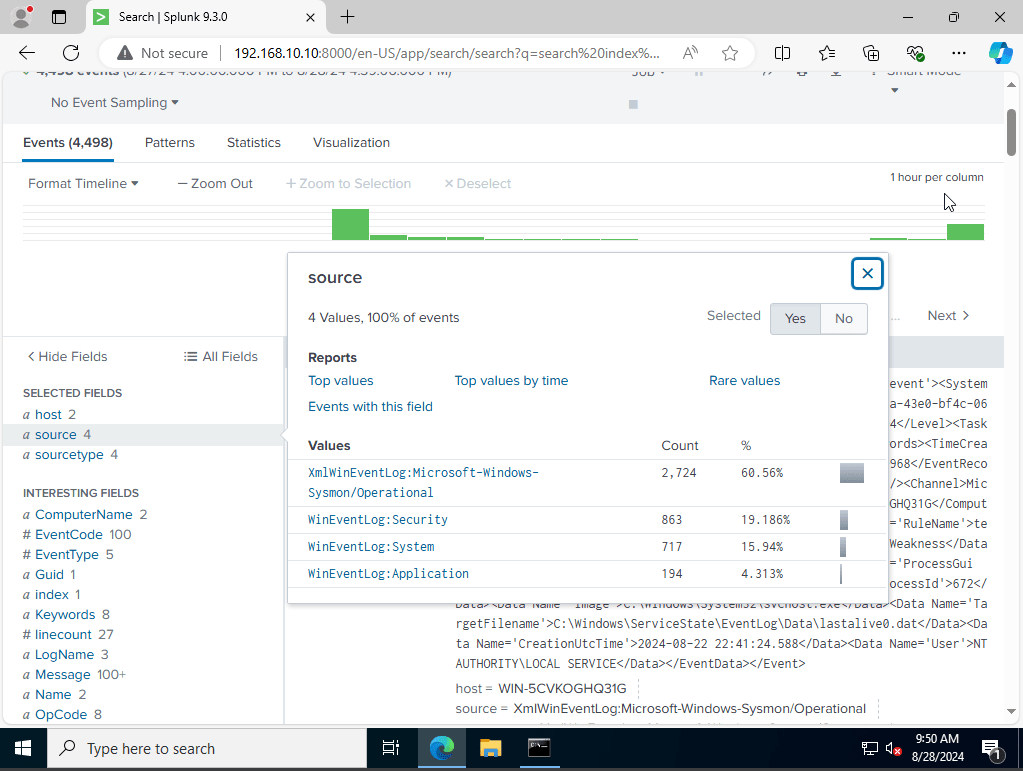Open the EventType field
The image size is (1023, 771).
[x=67, y=554]
